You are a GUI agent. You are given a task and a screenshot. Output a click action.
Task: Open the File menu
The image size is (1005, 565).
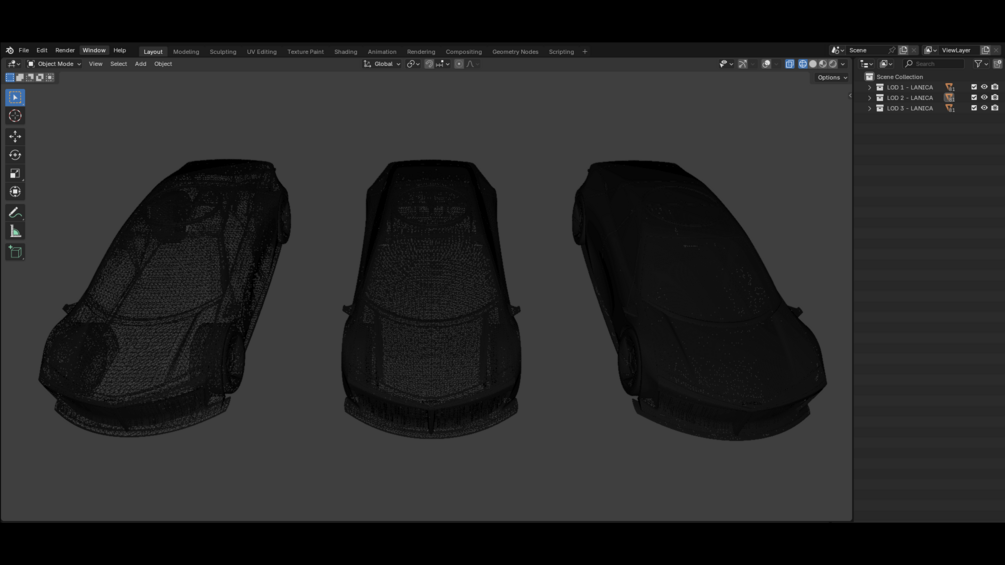(24, 50)
